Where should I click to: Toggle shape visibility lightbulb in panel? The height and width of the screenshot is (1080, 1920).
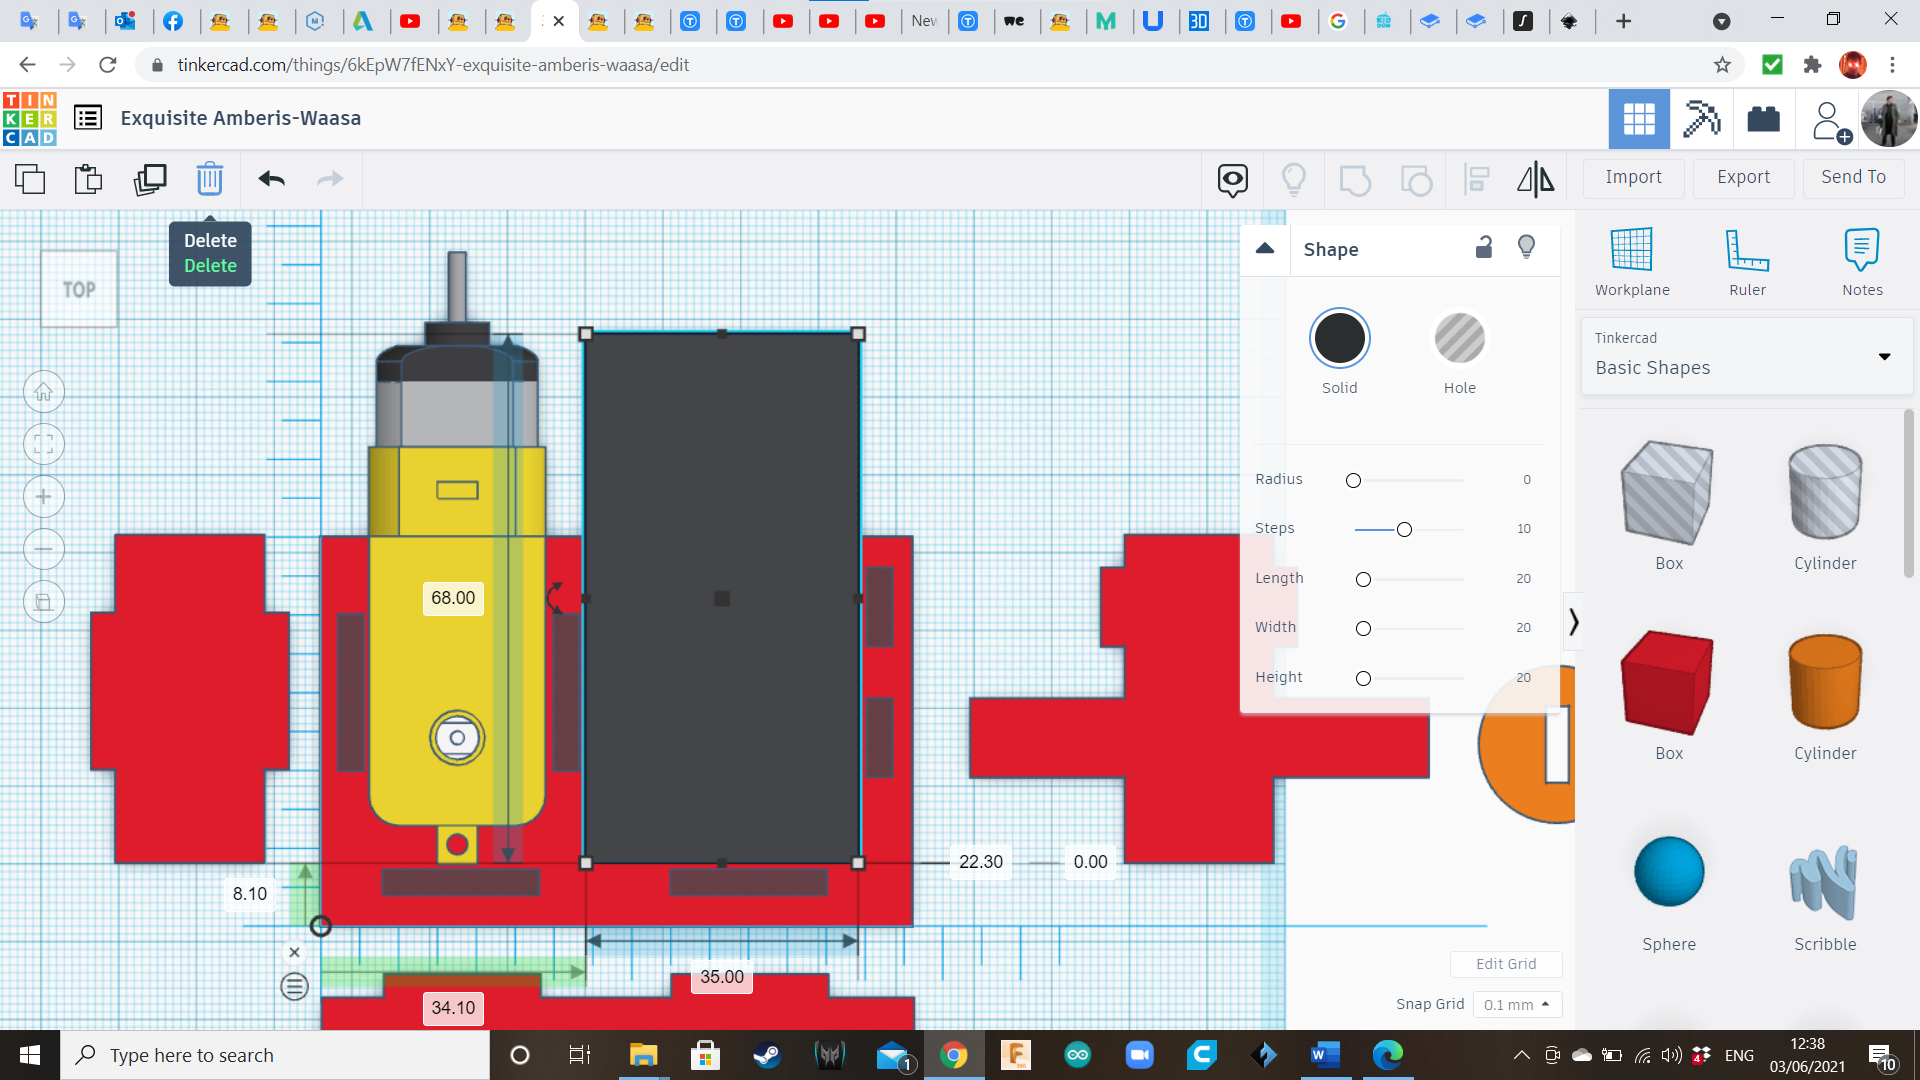(x=1526, y=247)
